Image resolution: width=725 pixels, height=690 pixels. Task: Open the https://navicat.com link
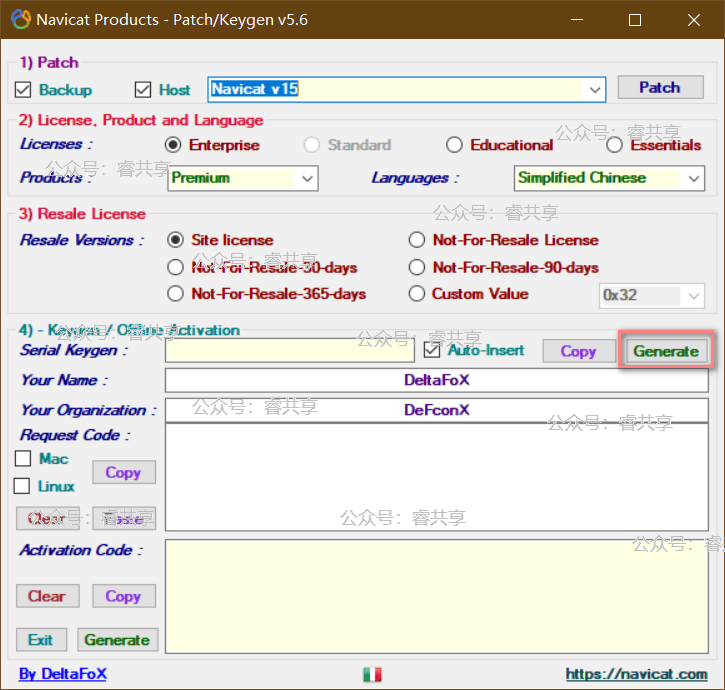[x=637, y=674]
